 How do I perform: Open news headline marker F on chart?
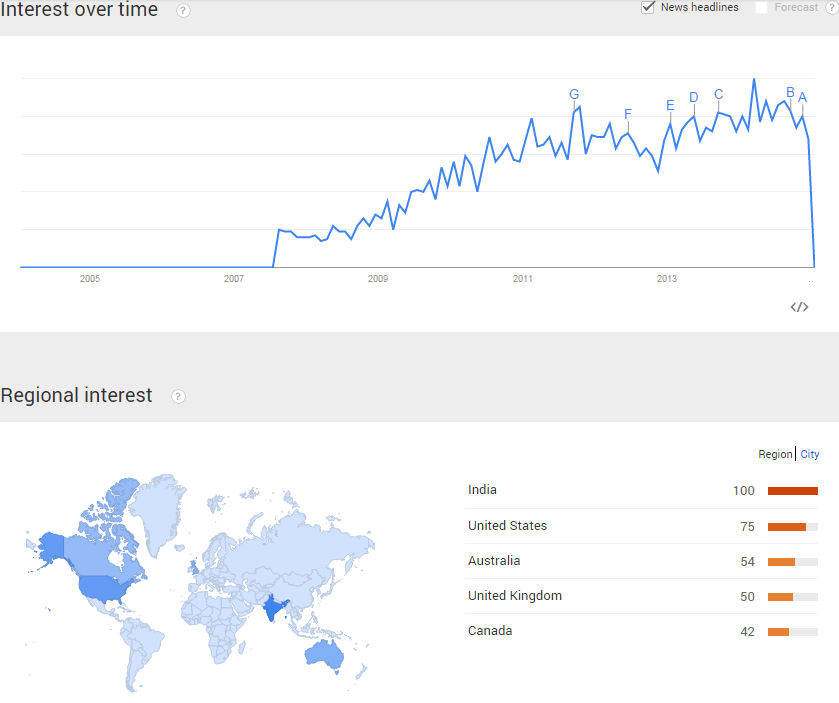point(628,114)
